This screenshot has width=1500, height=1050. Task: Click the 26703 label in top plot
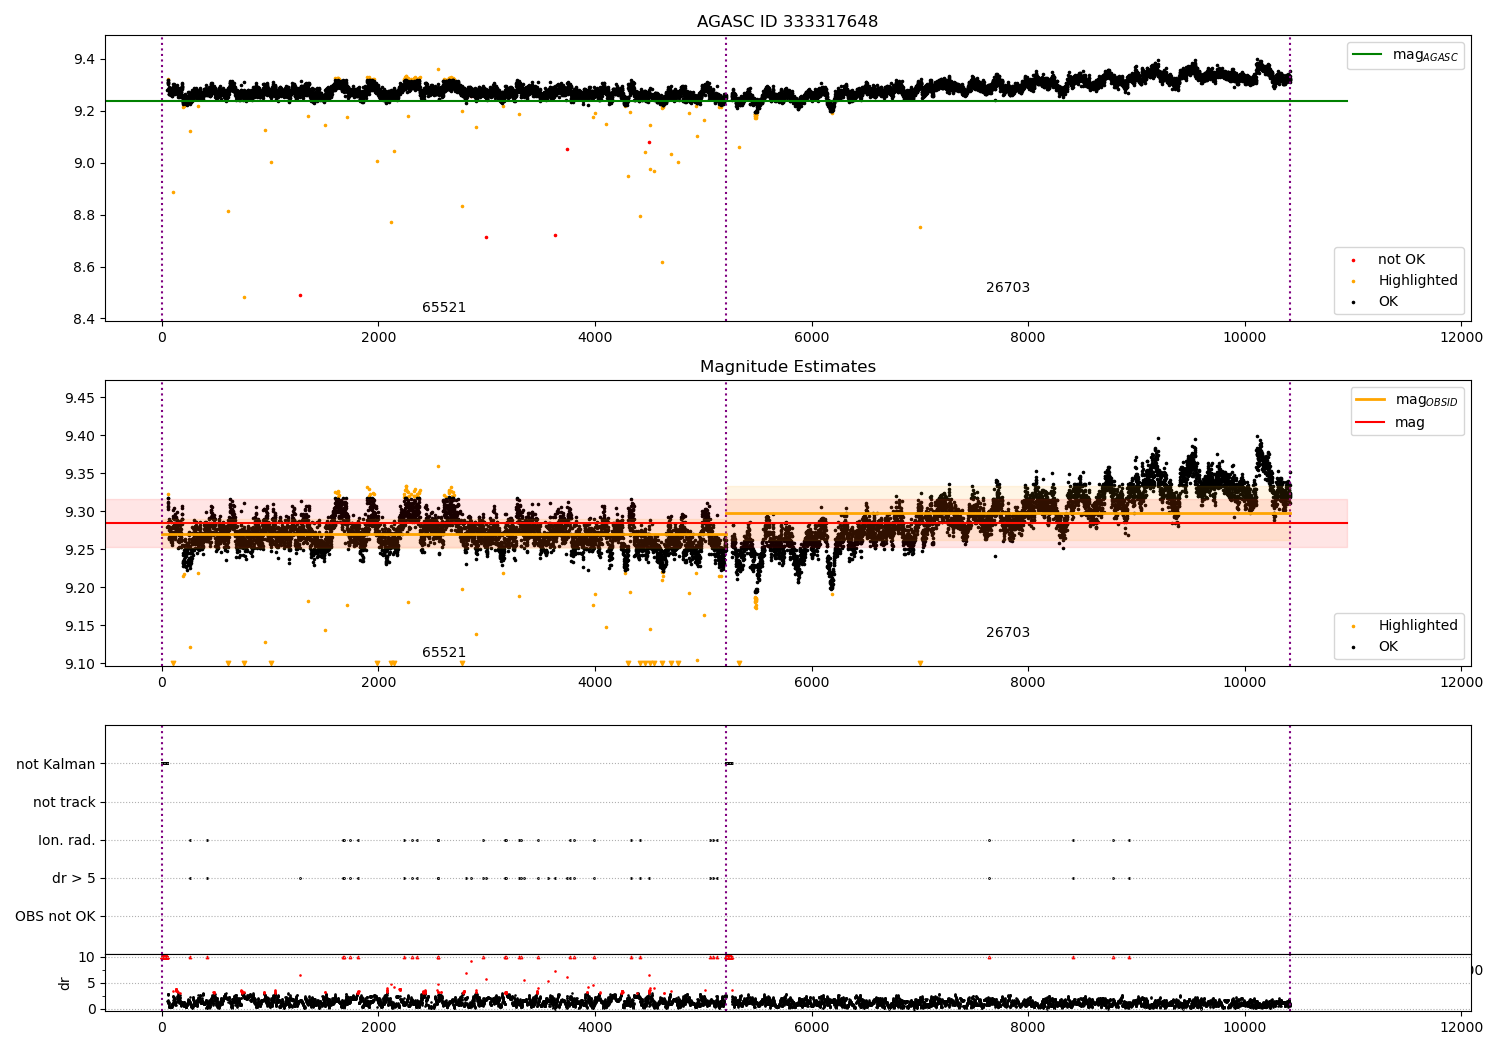(1008, 288)
